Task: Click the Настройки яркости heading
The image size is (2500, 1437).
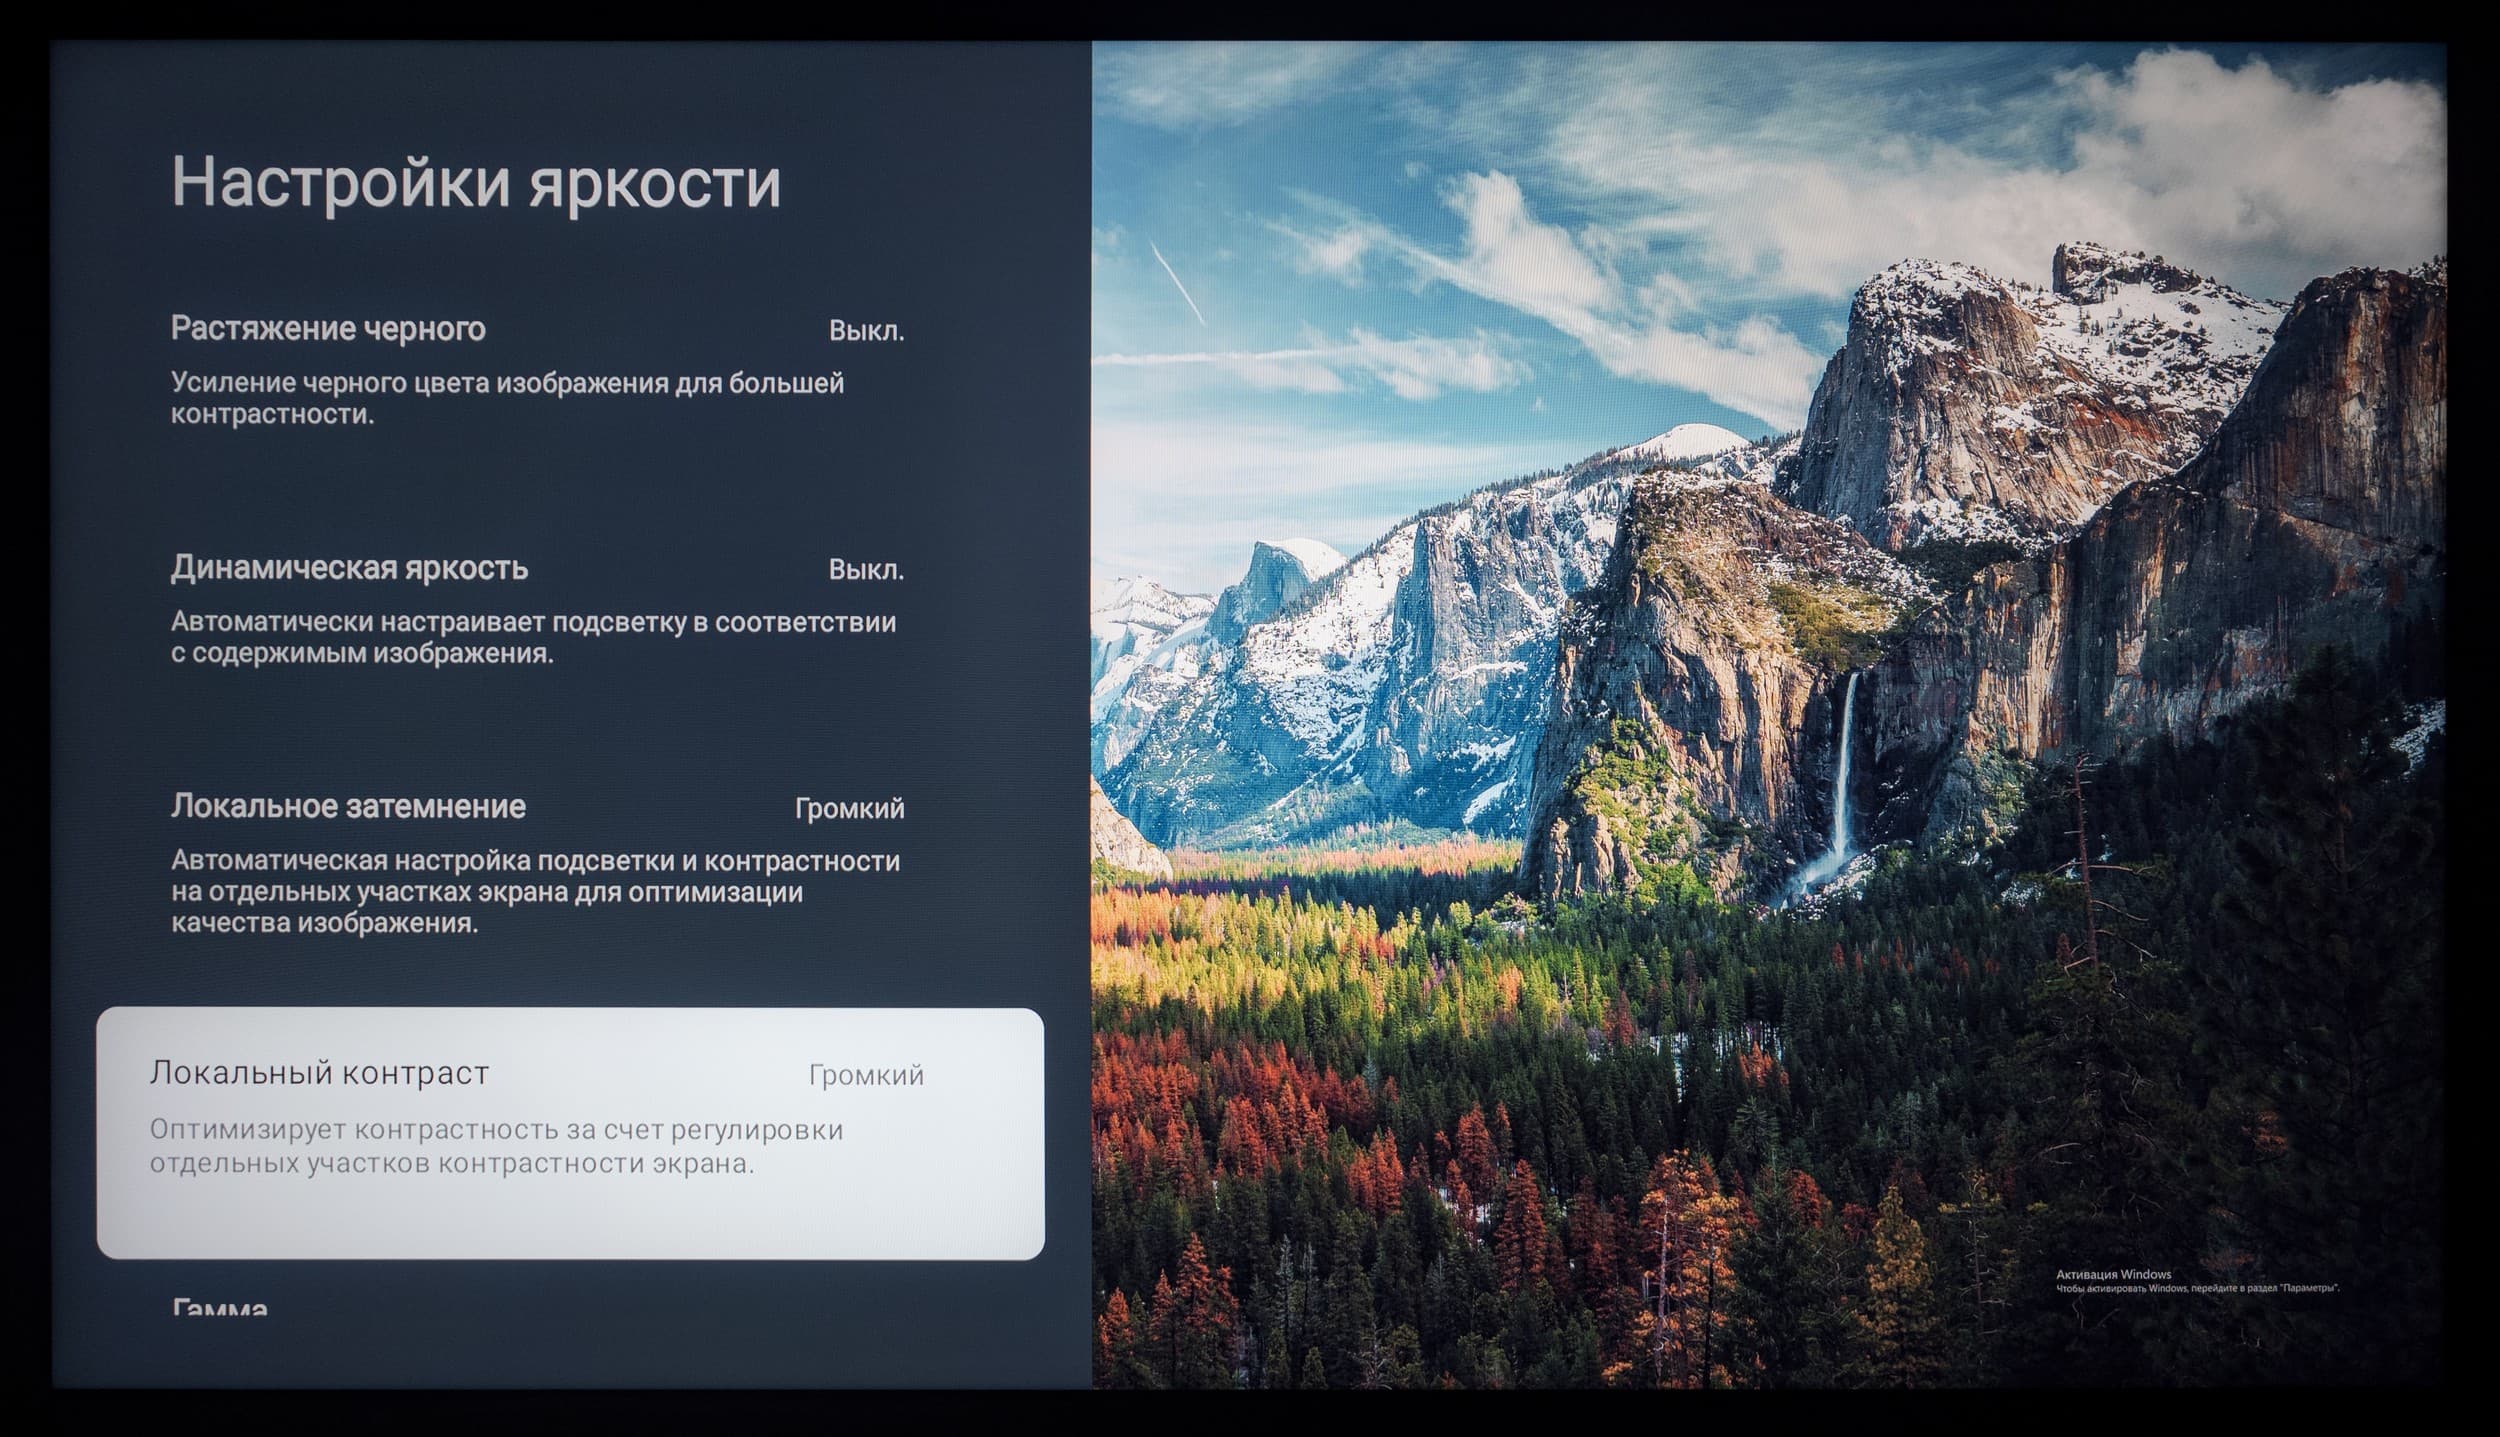Action: pyautogui.click(x=476, y=182)
